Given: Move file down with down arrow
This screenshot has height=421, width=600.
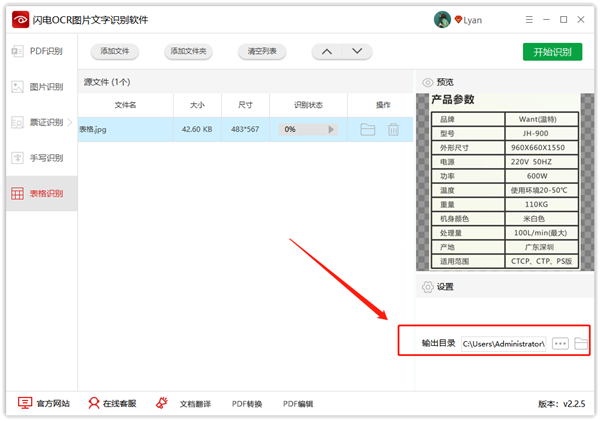Looking at the screenshot, I should point(355,52).
